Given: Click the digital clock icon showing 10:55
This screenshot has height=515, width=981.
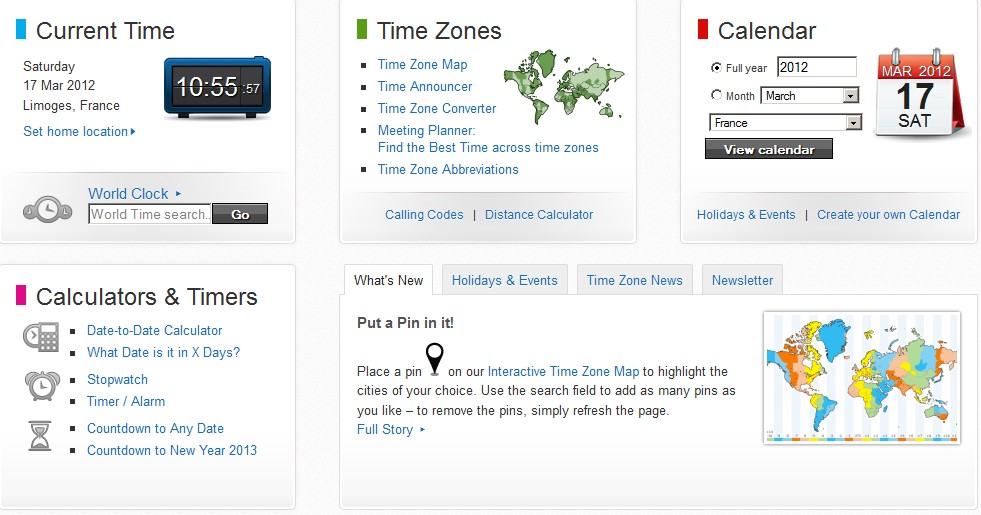Looking at the screenshot, I should tap(217, 88).
